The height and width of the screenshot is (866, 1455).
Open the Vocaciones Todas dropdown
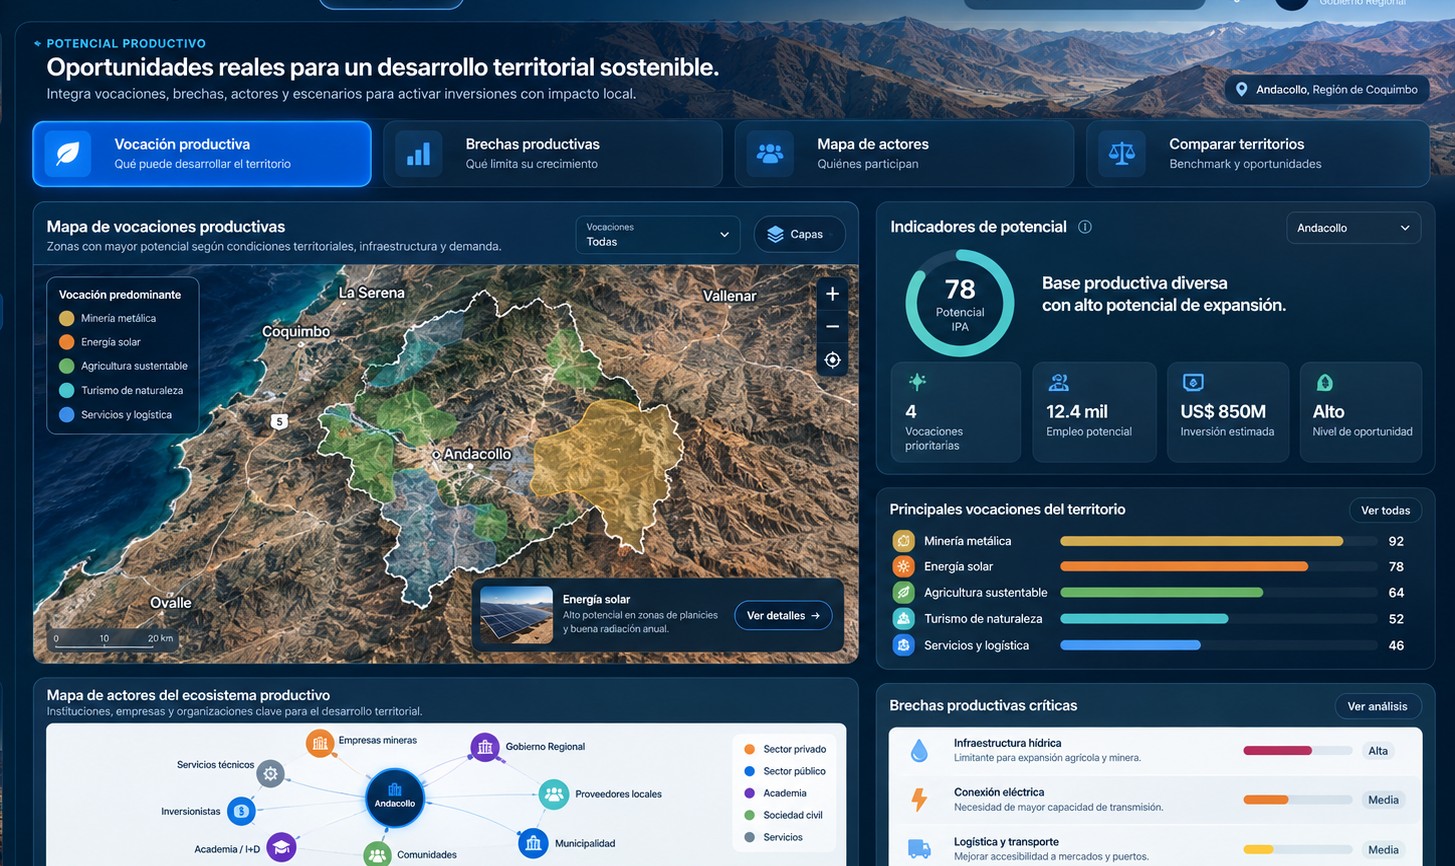point(658,234)
